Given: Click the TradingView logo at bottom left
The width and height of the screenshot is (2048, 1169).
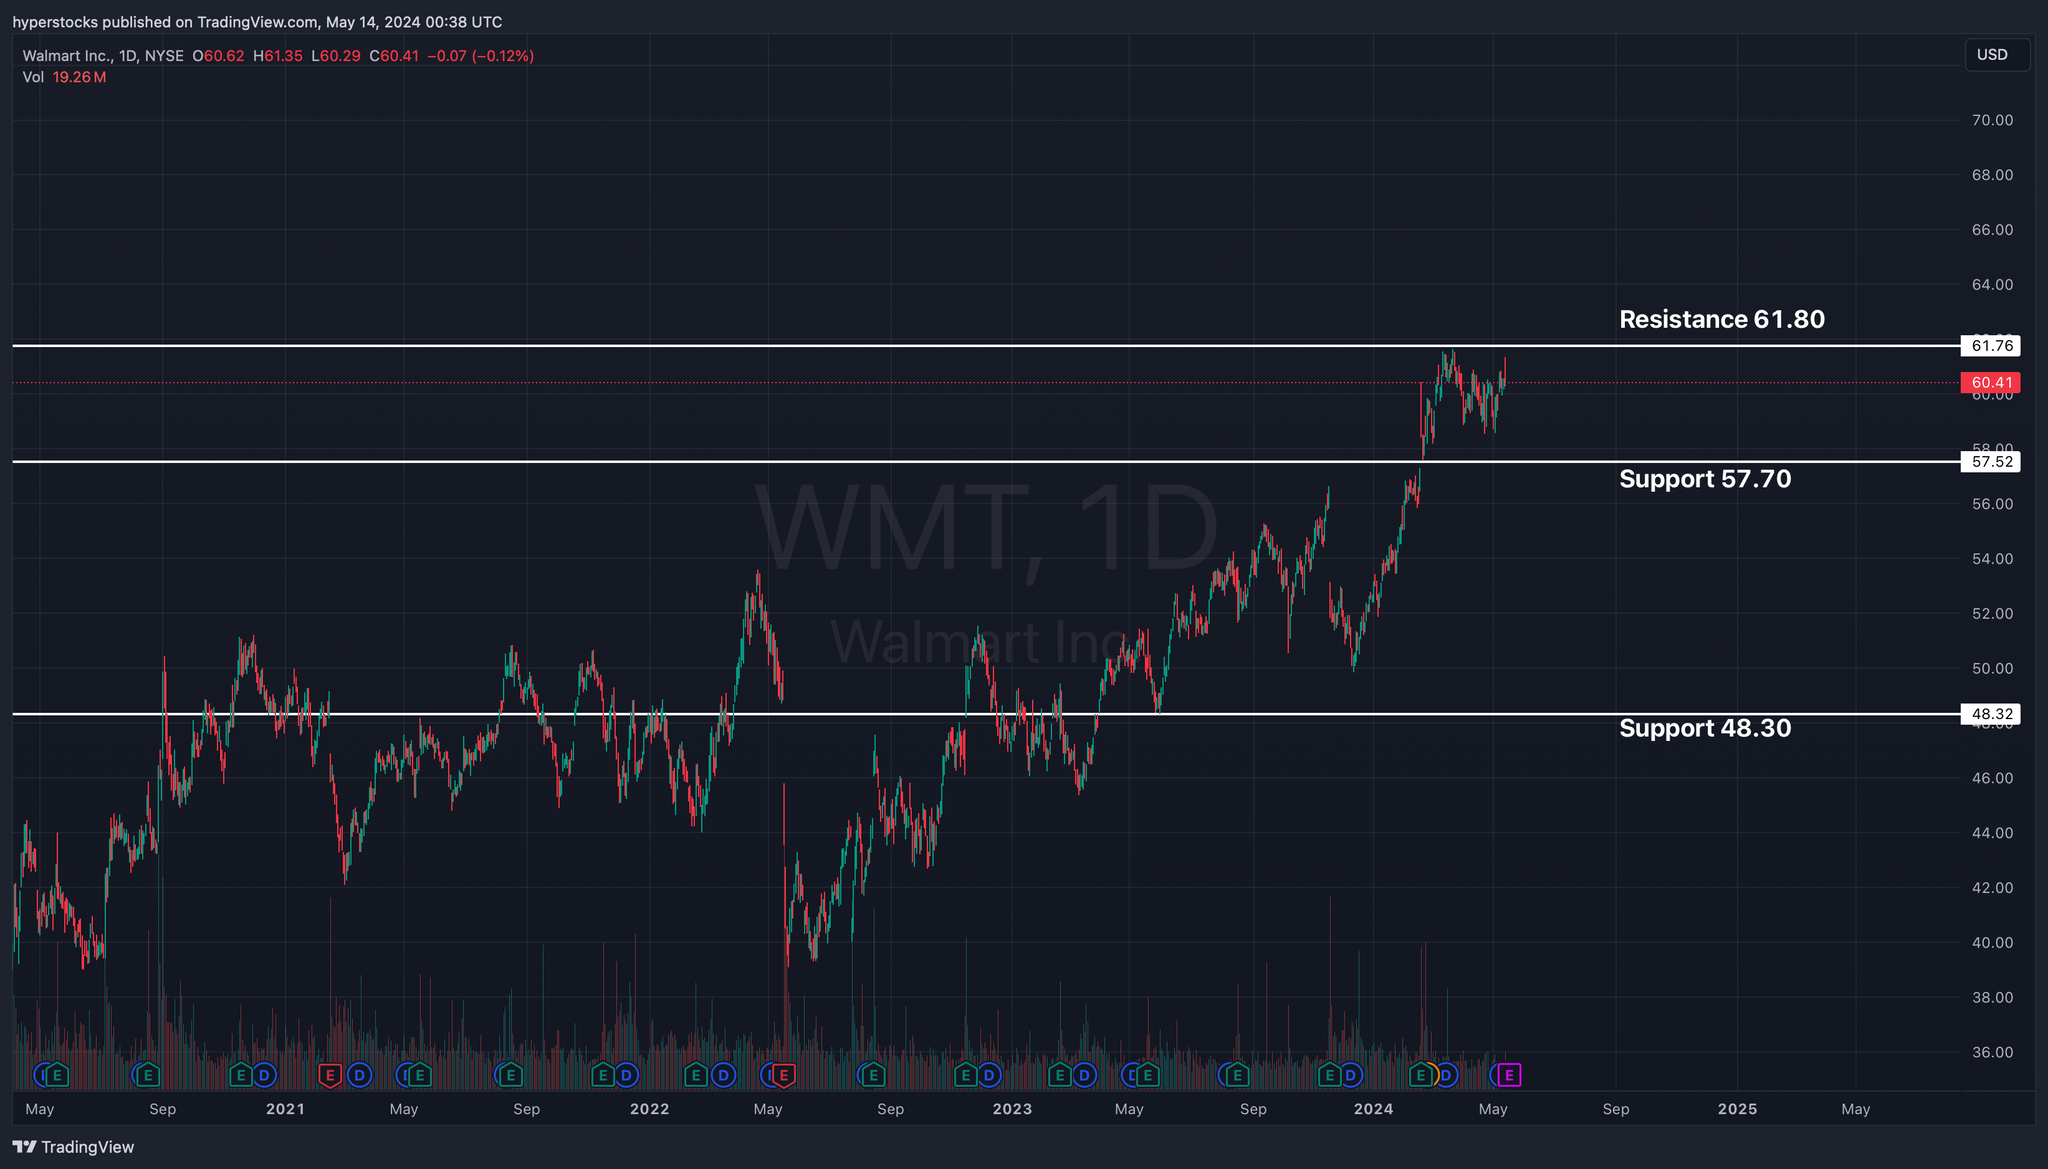Looking at the screenshot, I should point(73,1147).
